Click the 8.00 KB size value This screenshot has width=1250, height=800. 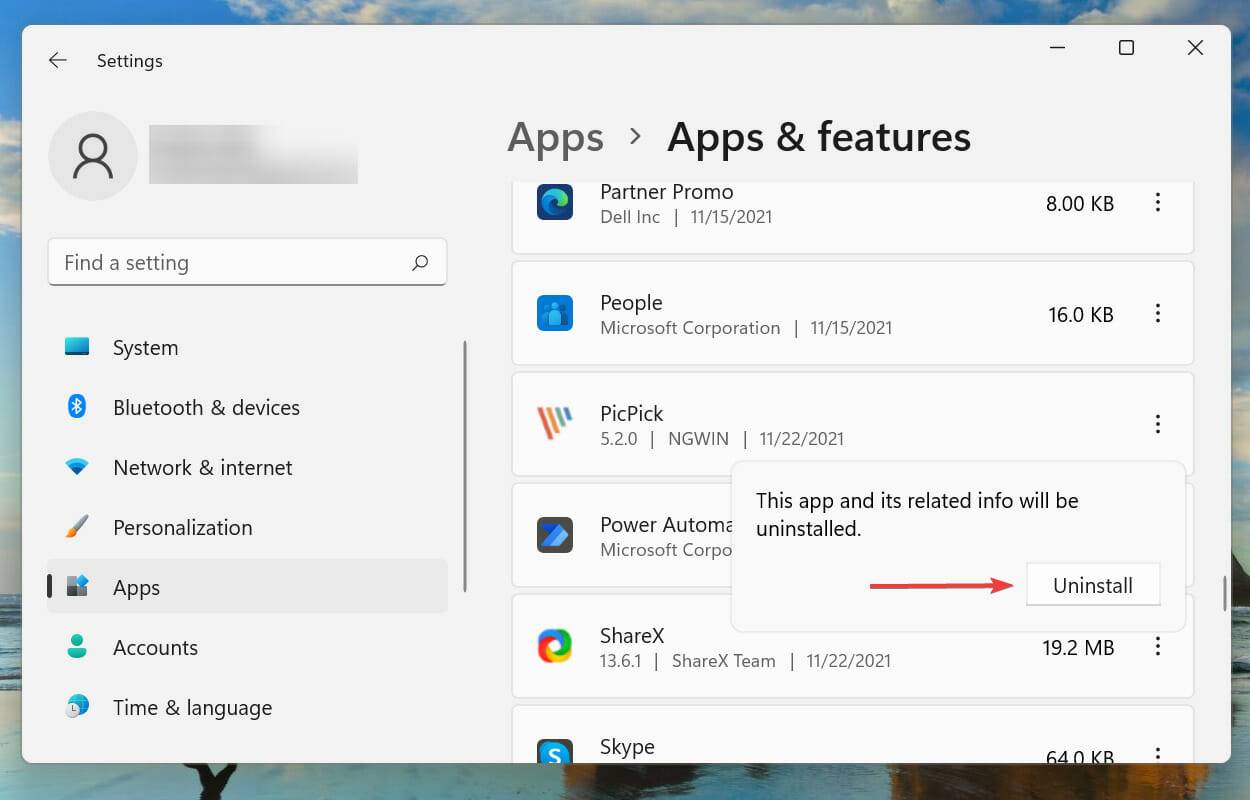1080,203
